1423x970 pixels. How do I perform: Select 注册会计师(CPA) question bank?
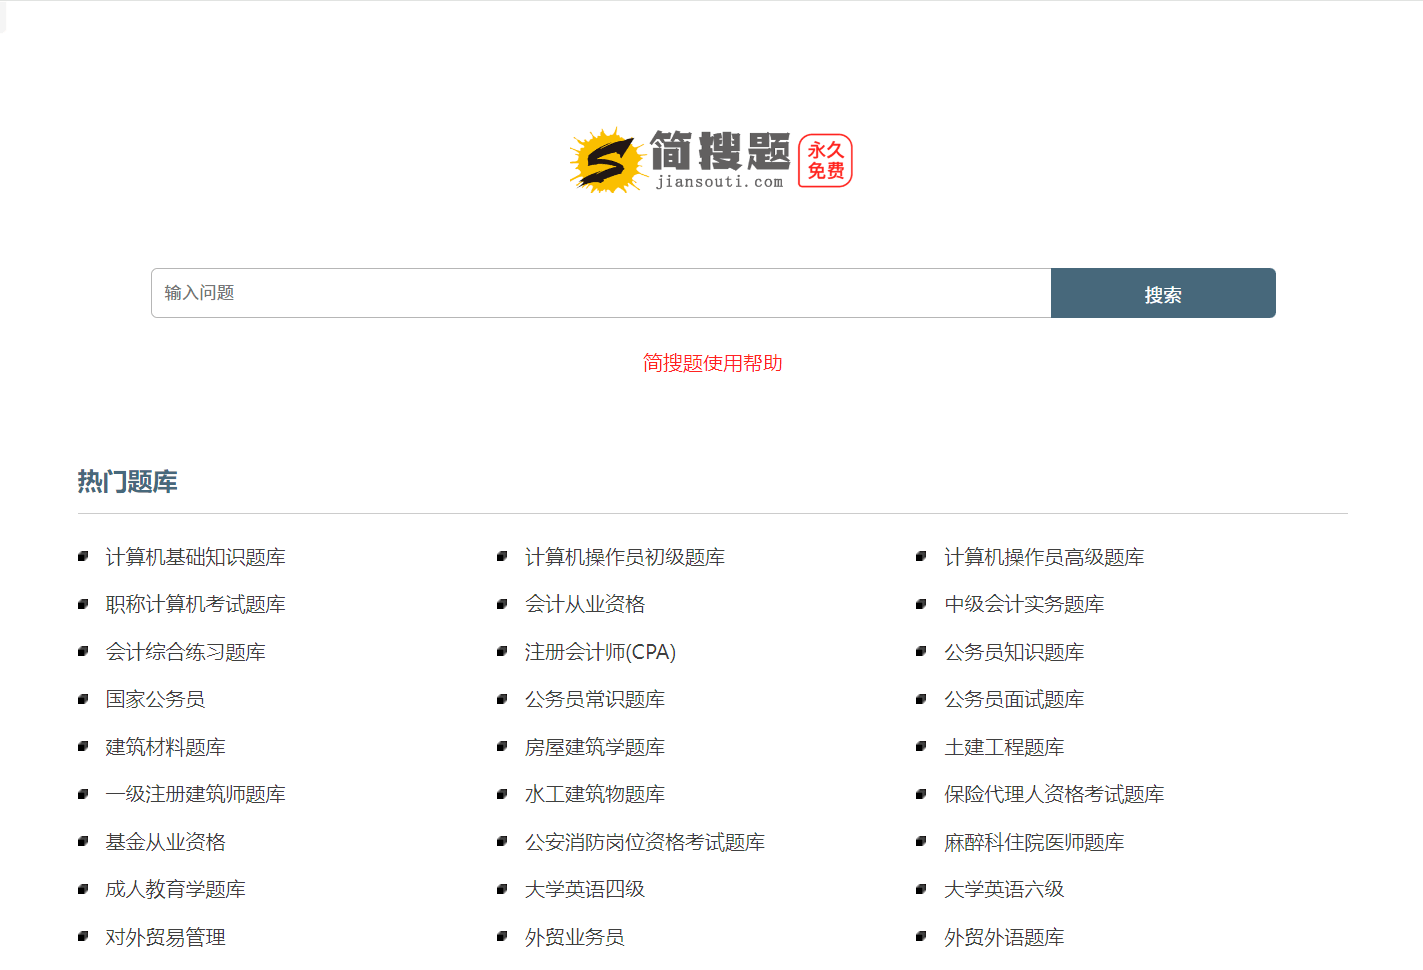pos(600,652)
